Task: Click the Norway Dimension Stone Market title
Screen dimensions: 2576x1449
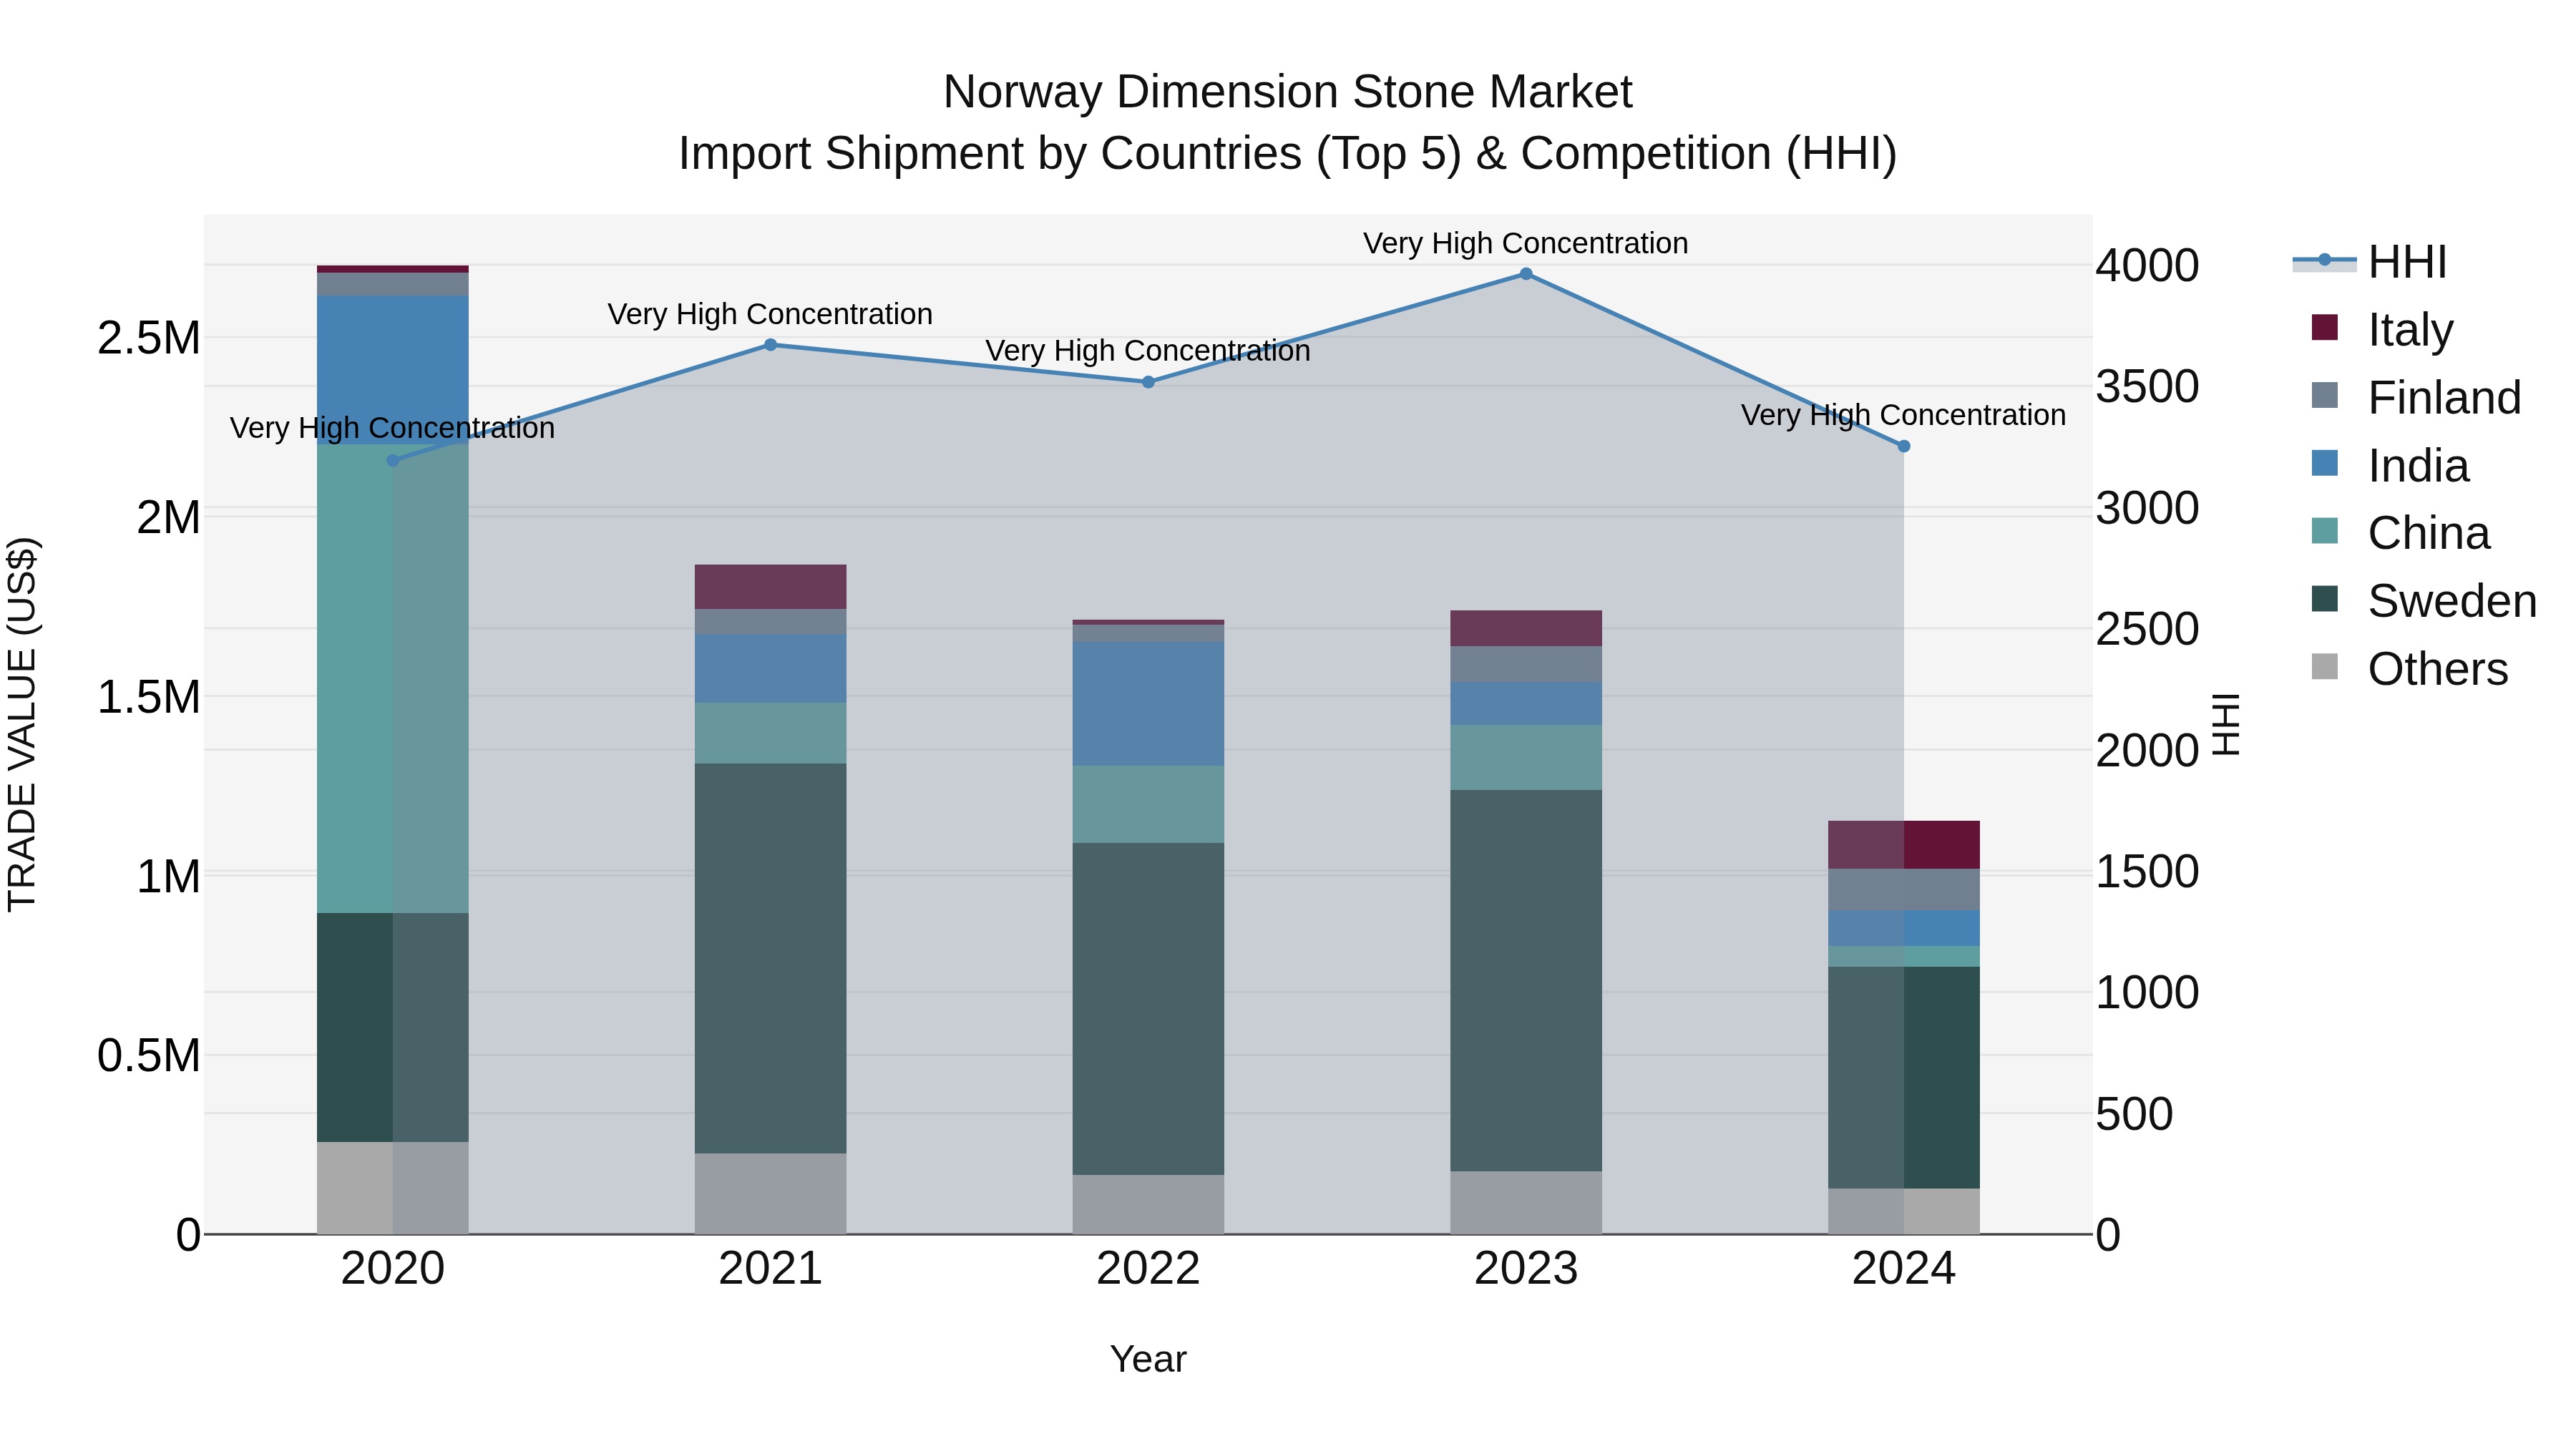Action: click(x=1288, y=92)
